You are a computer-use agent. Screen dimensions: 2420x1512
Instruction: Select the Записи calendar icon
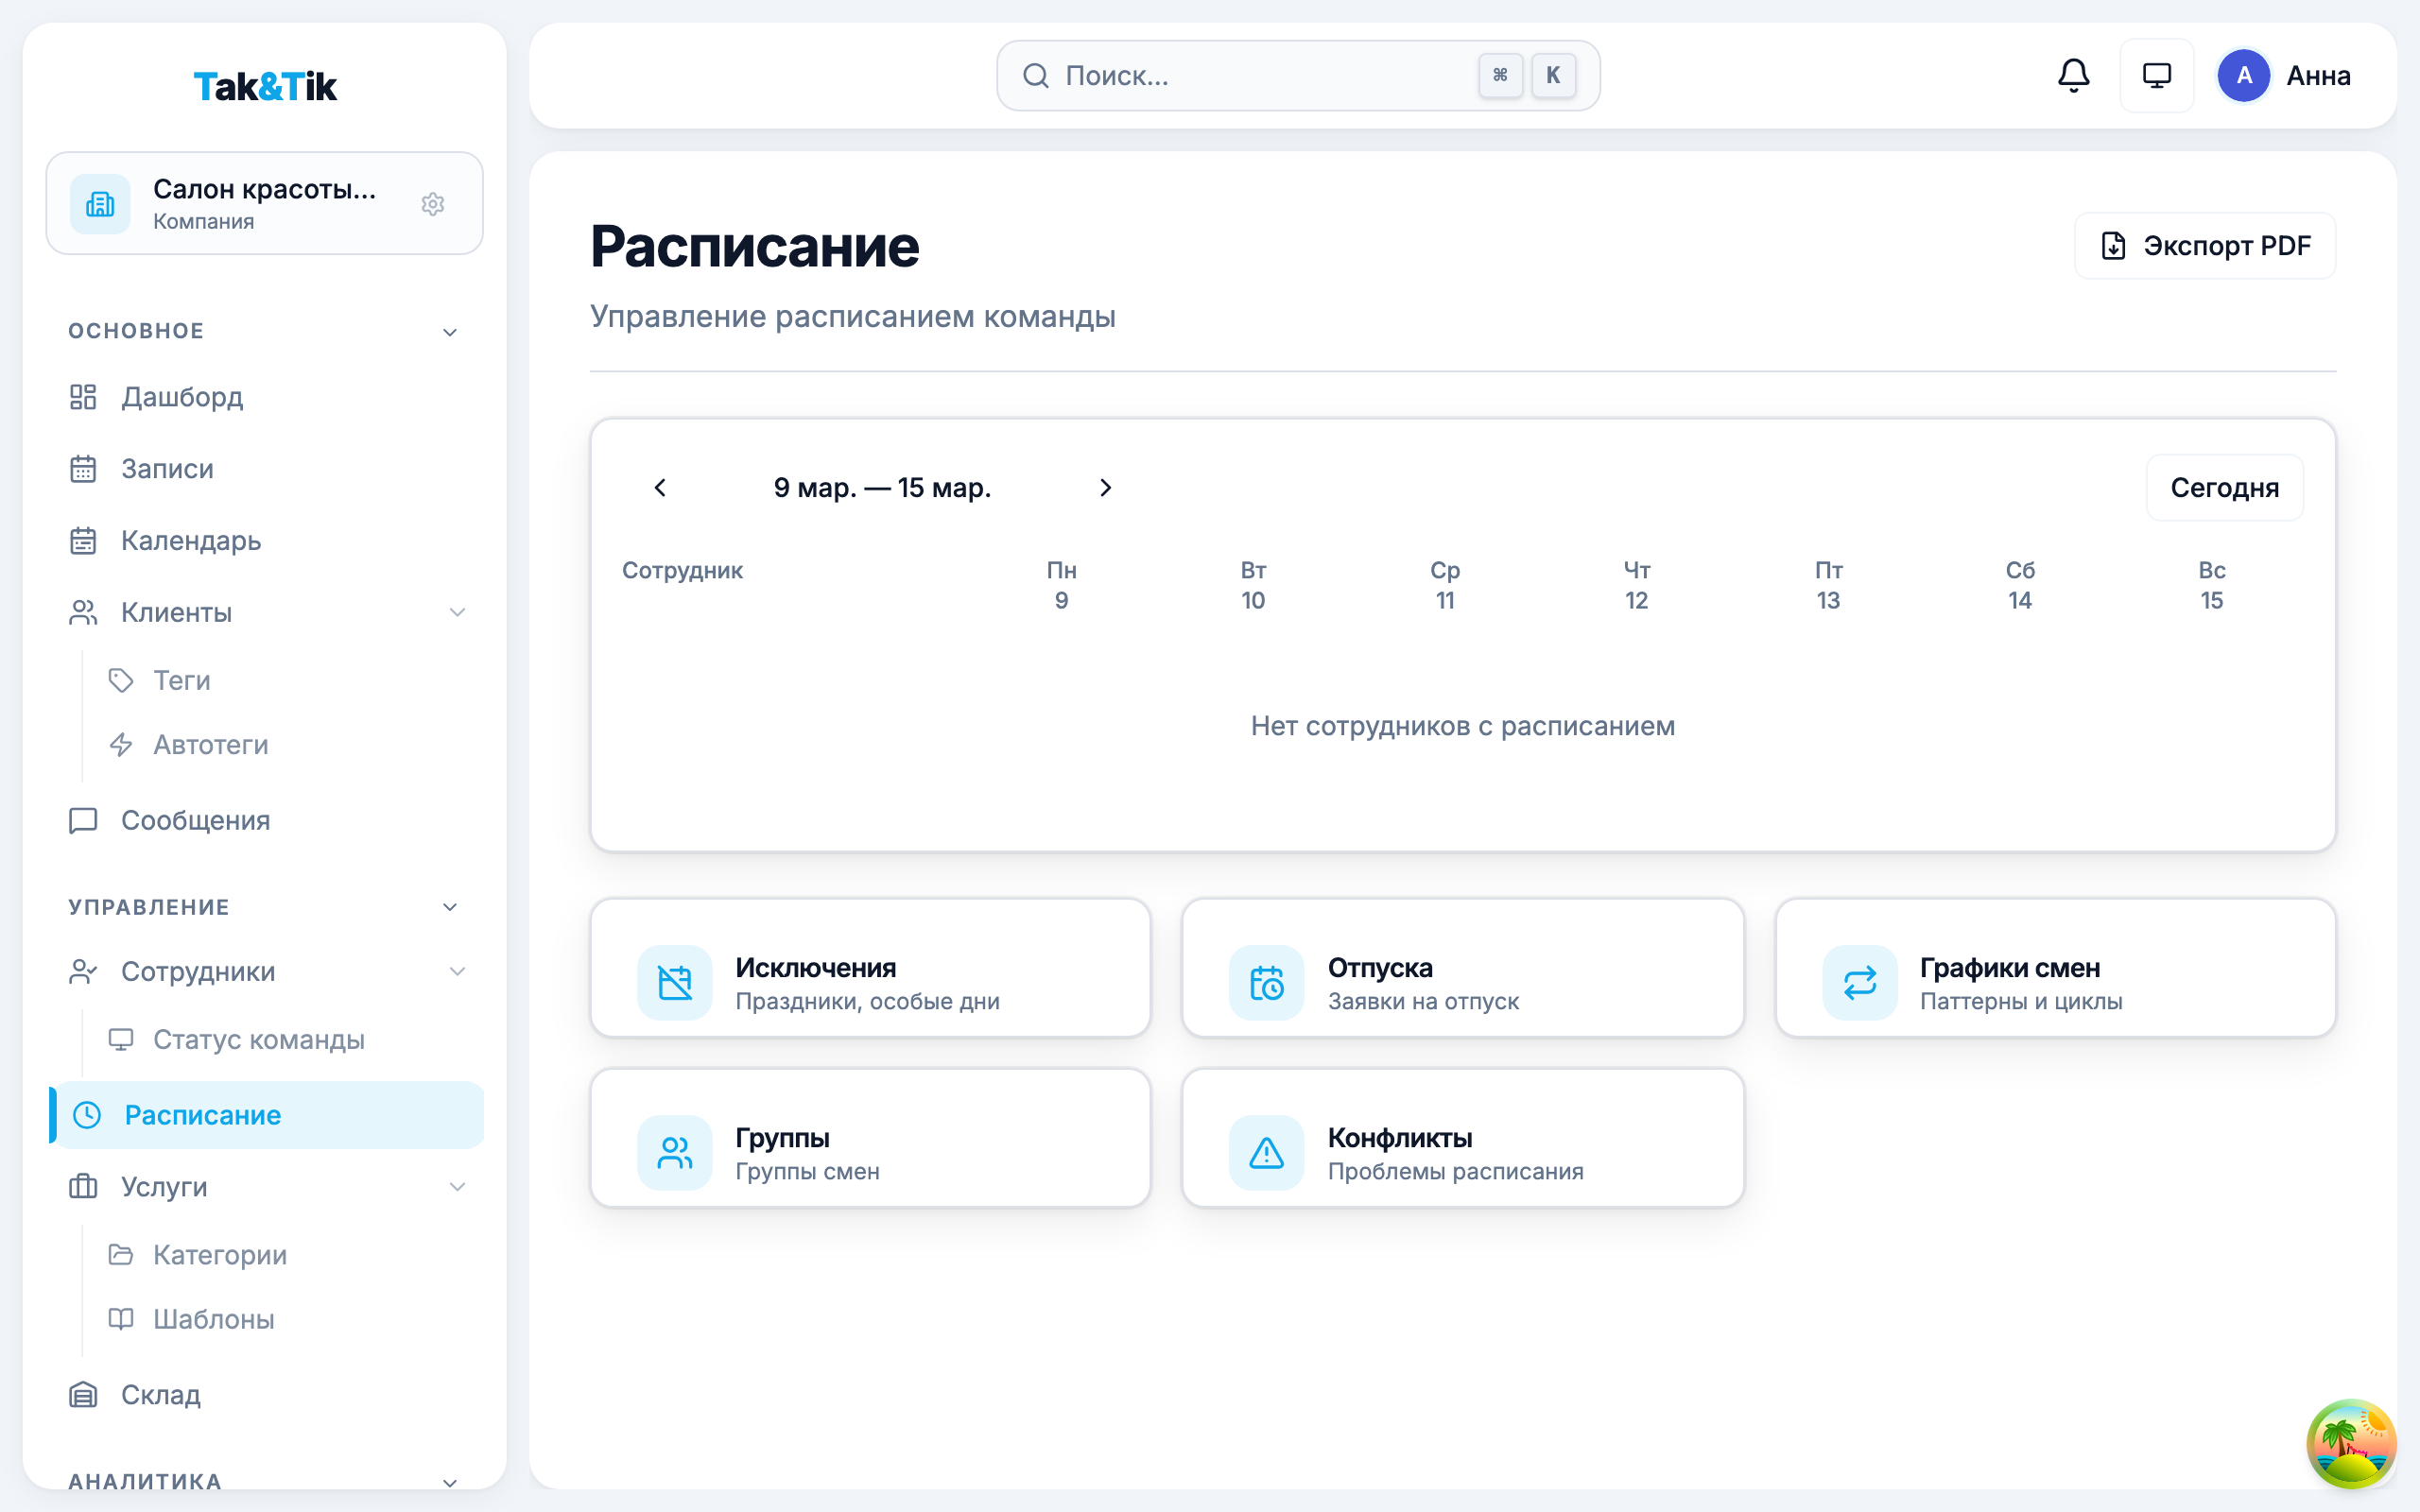83,469
